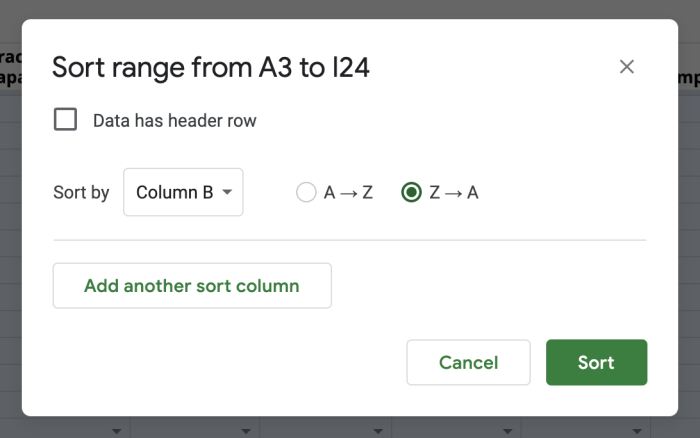Image resolution: width=700 pixels, height=438 pixels.
Task: Cancel the sort range dialog
Action: (468, 362)
